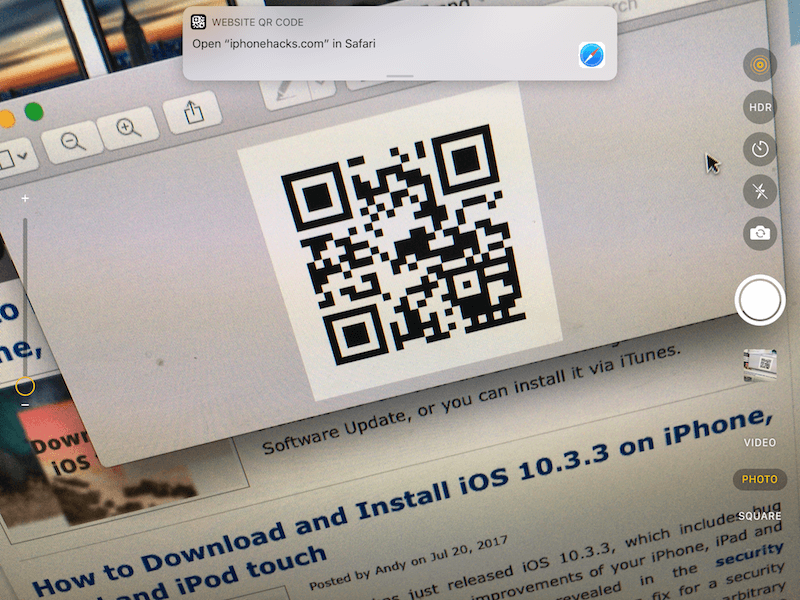Tap the minus at zoom slider bottom
Image resolution: width=800 pixels, height=600 pixels.
click(x=25, y=405)
